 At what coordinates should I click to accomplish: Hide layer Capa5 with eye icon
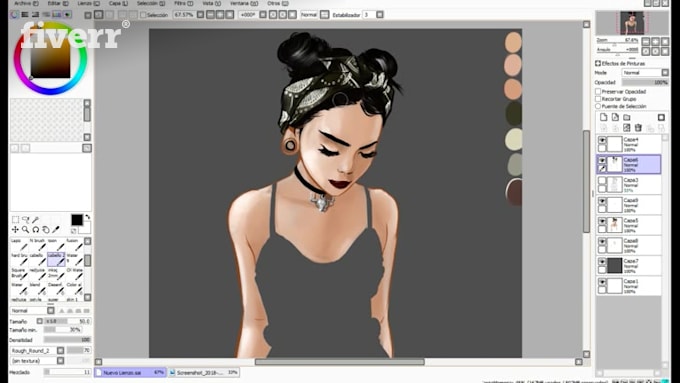[602, 221]
